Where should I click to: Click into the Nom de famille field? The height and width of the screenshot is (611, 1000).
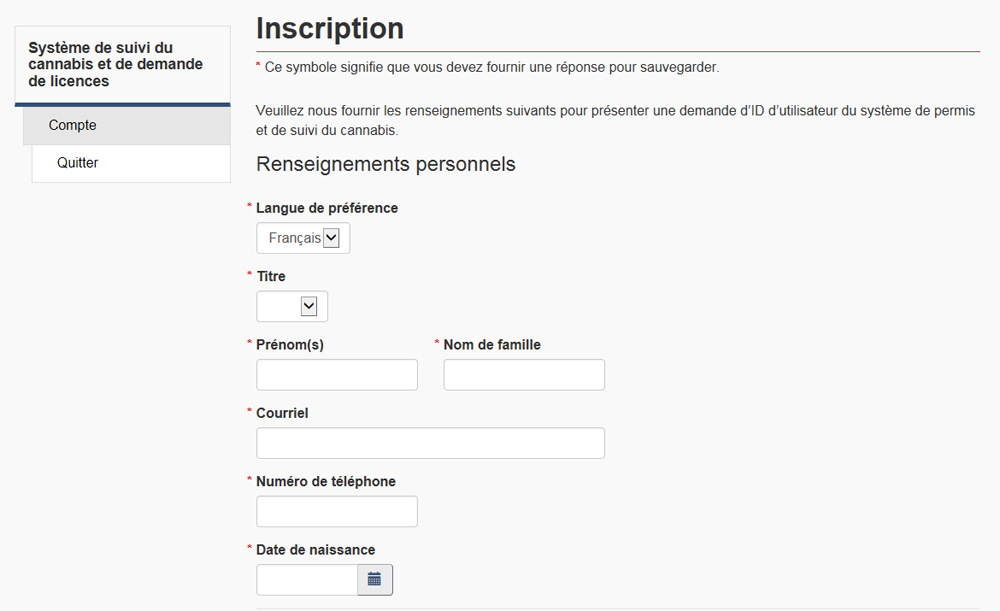click(524, 375)
